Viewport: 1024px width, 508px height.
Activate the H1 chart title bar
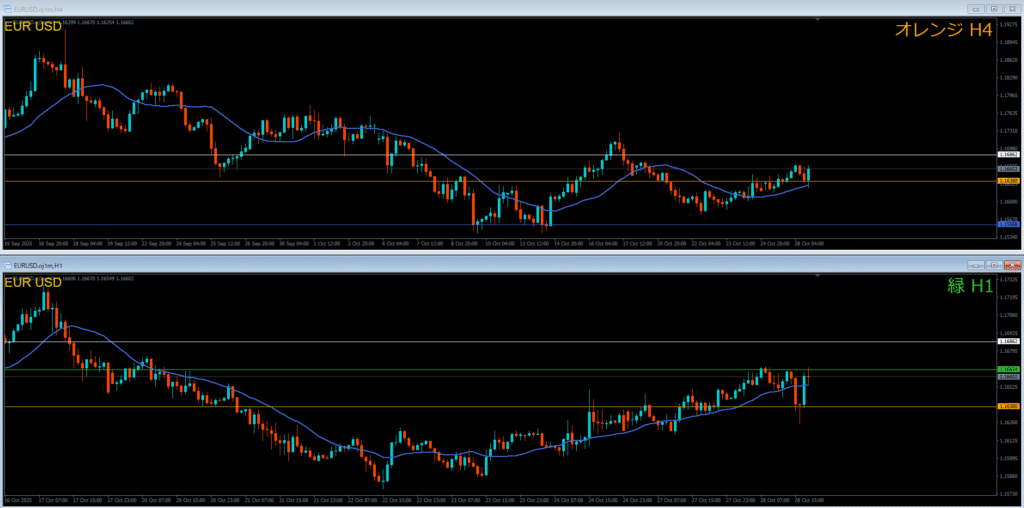pos(500,265)
